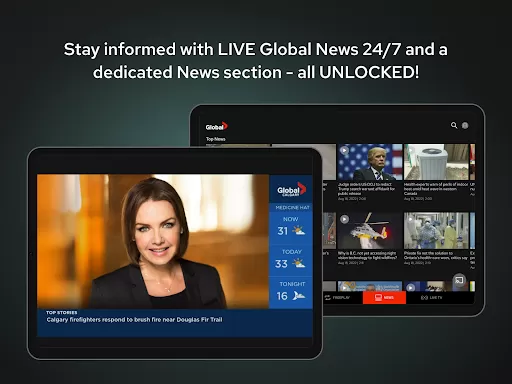Open the user profile avatar icon
This screenshot has width=512, height=384.
click(465, 125)
